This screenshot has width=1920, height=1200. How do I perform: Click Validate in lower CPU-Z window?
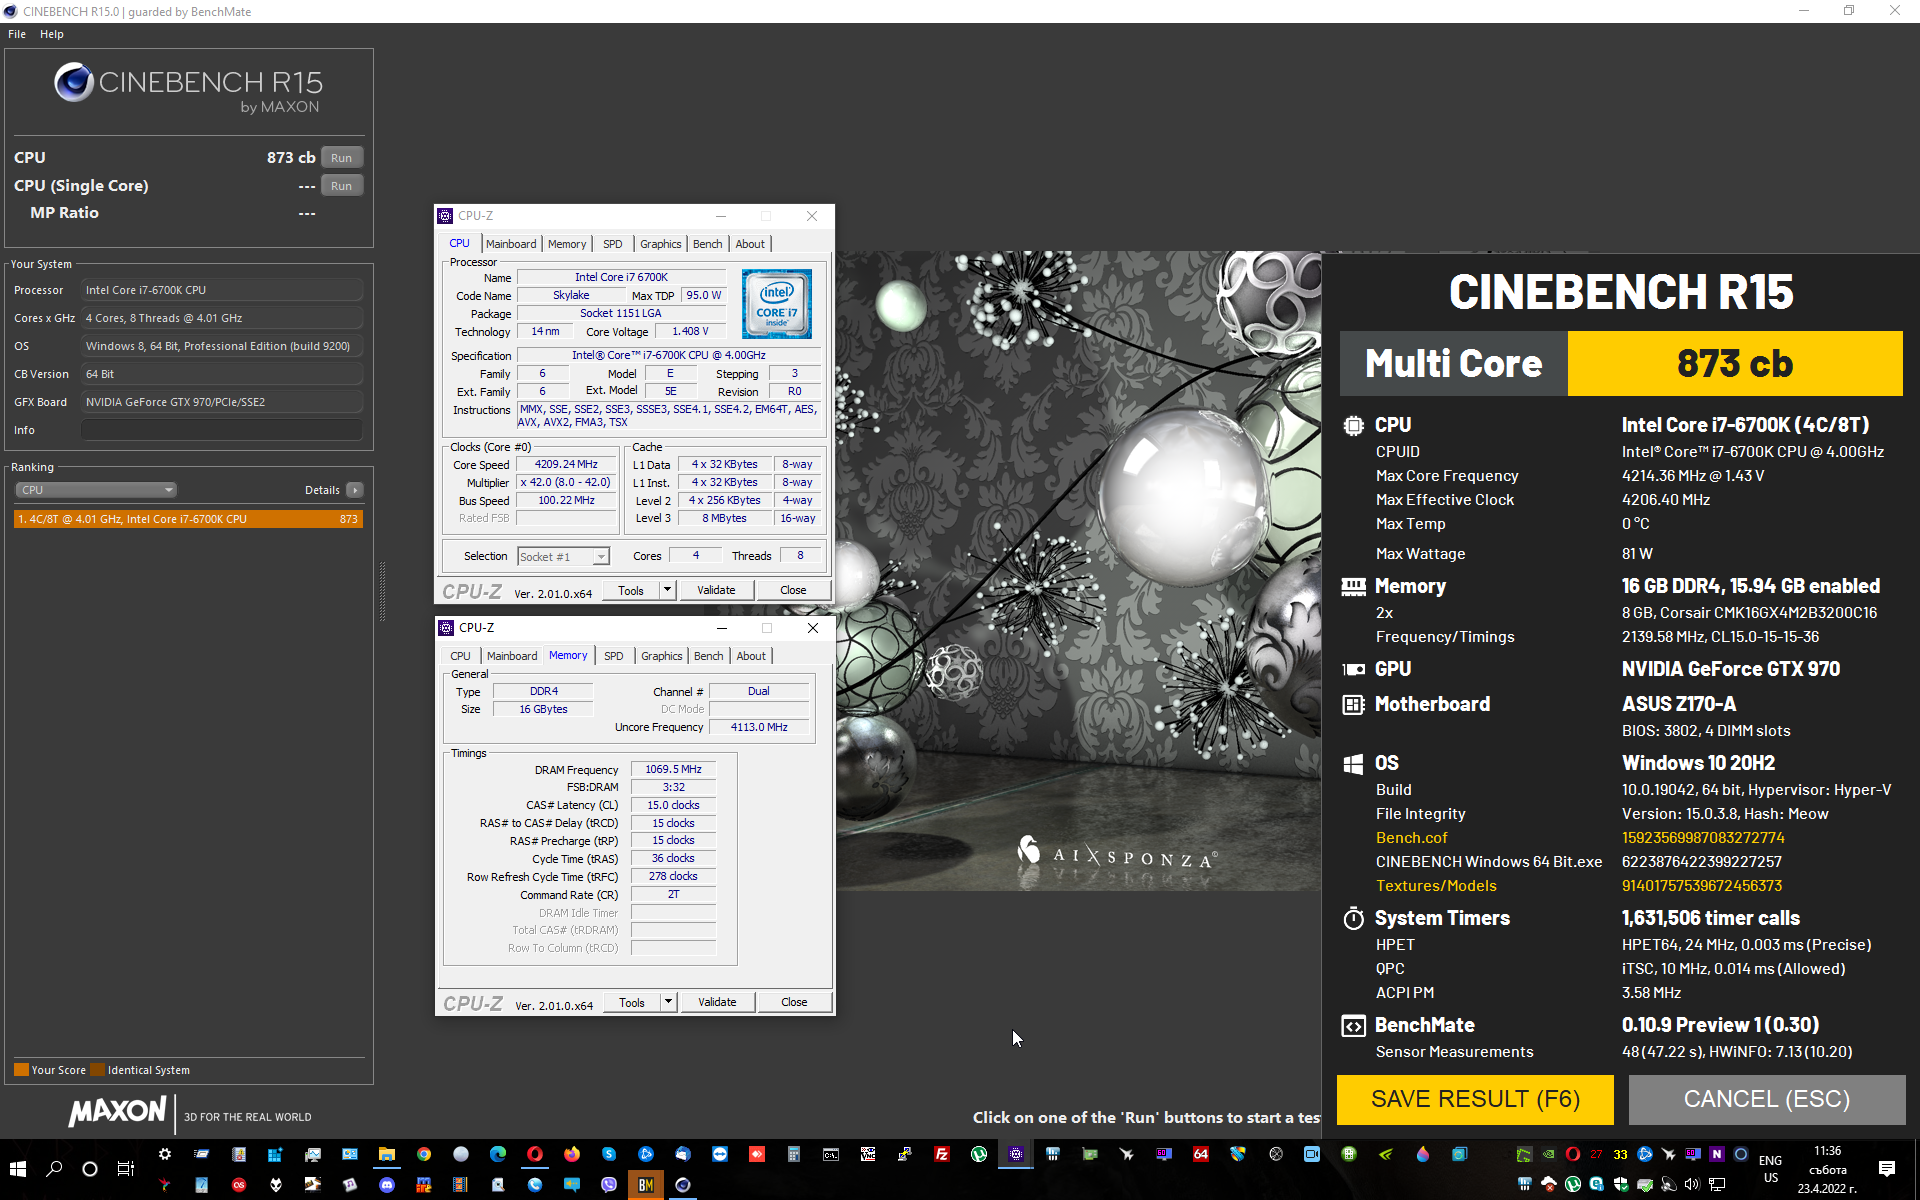[x=717, y=1003]
